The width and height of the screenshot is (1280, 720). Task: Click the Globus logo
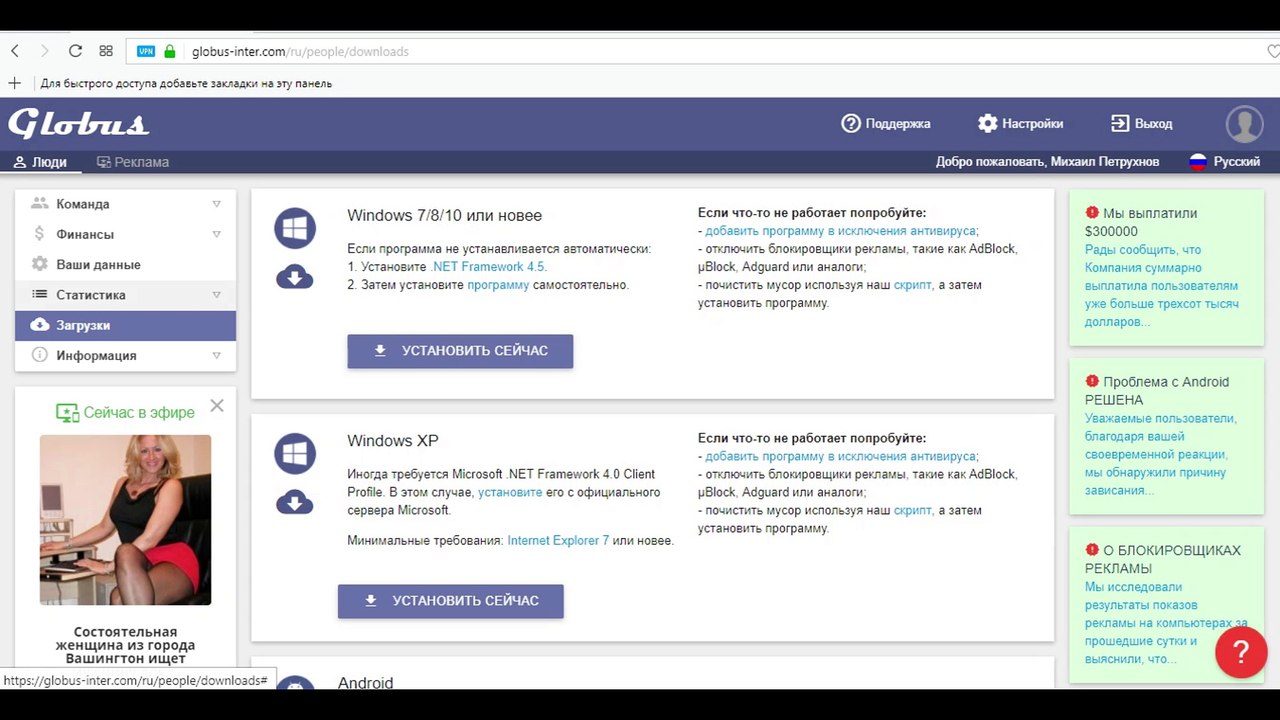79,123
